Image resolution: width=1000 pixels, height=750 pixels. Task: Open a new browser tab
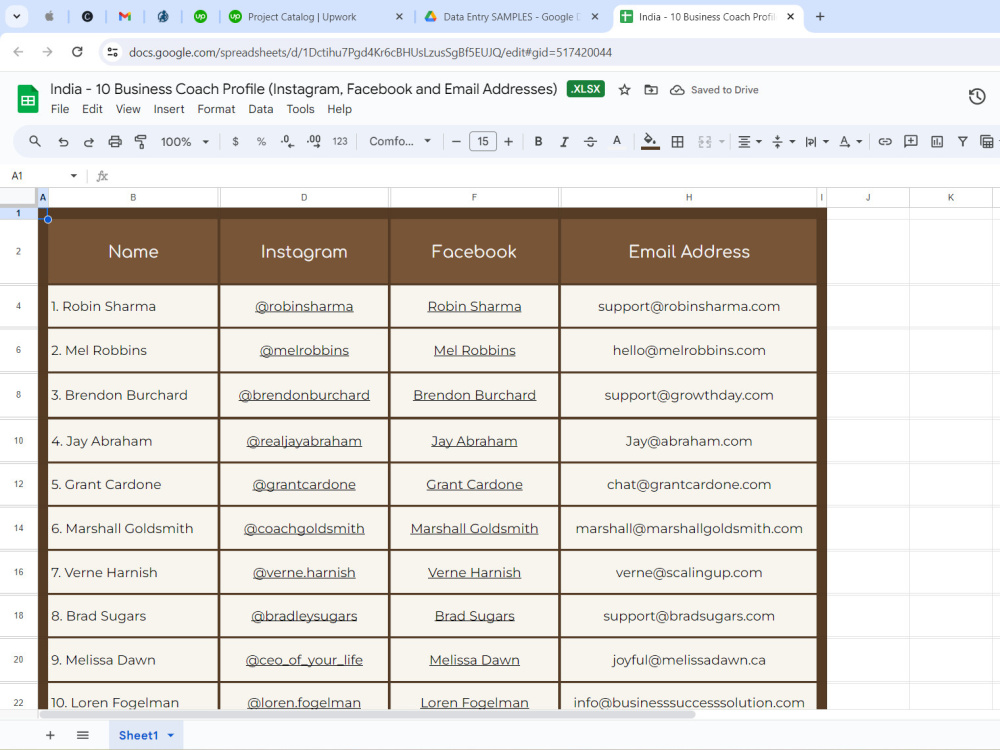coord(820,17)
